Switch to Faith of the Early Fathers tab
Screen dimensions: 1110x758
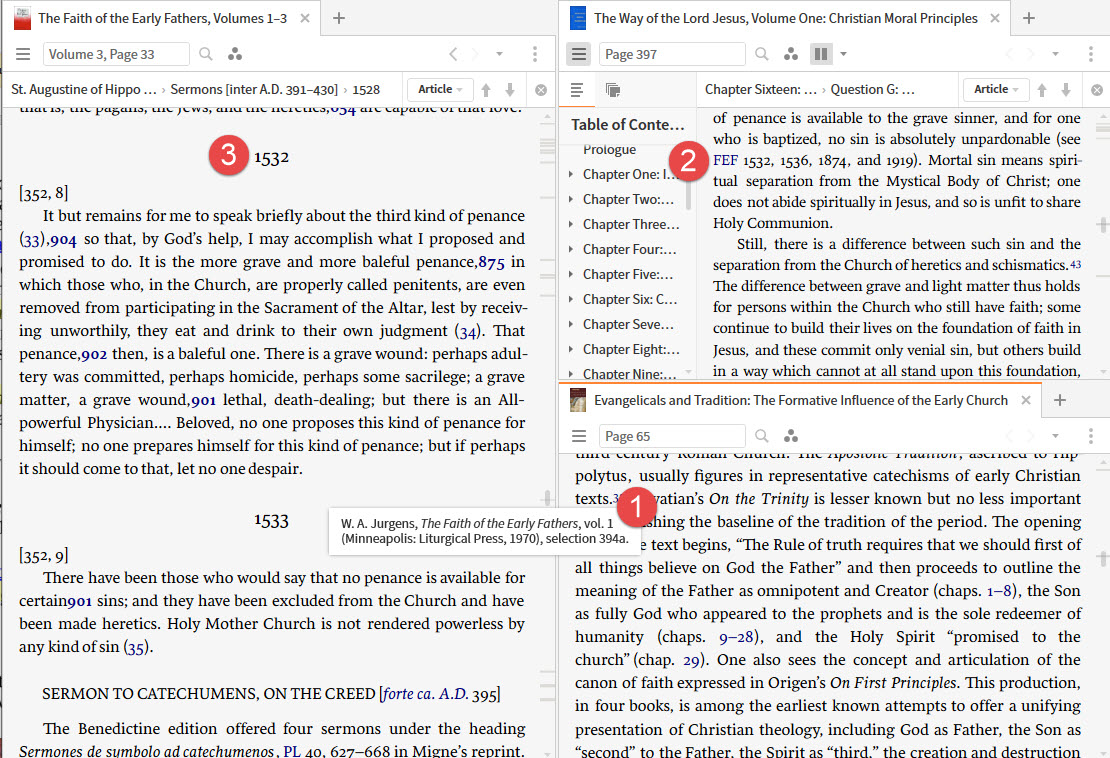[x=162, y=18]
